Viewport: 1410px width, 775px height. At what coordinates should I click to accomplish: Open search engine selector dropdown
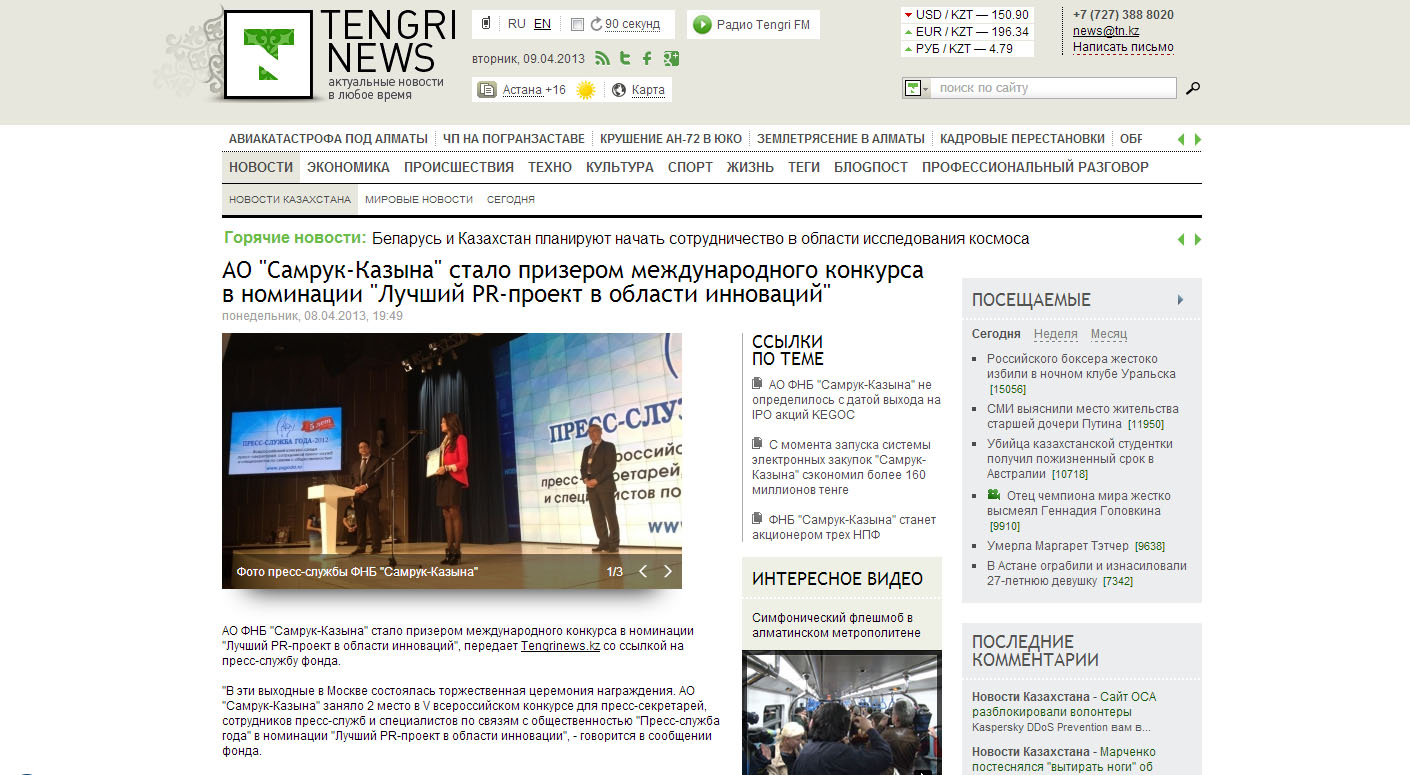pos(916,88)
